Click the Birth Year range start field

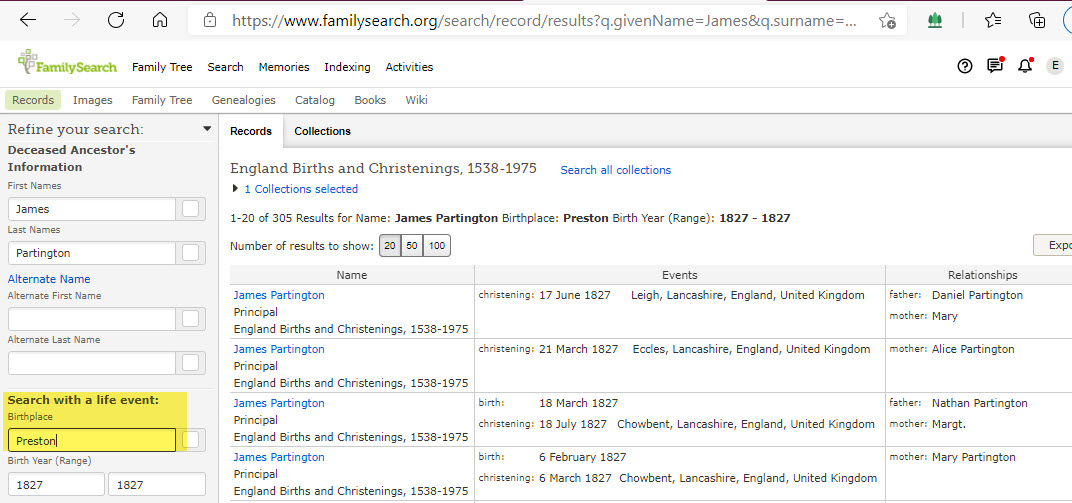coord(56,485)
